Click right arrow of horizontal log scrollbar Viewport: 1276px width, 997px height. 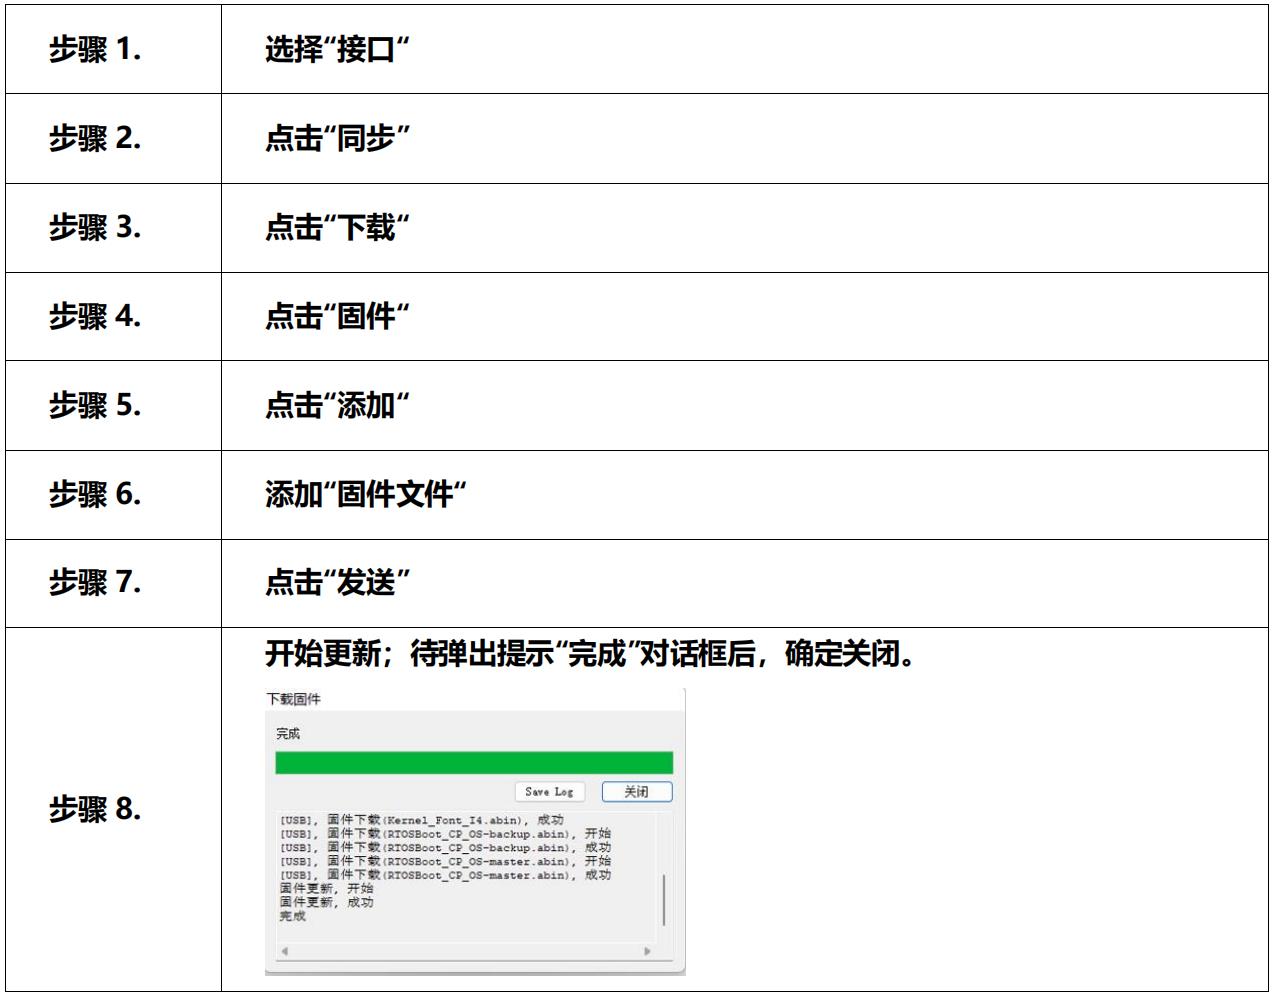click(647, 951)
